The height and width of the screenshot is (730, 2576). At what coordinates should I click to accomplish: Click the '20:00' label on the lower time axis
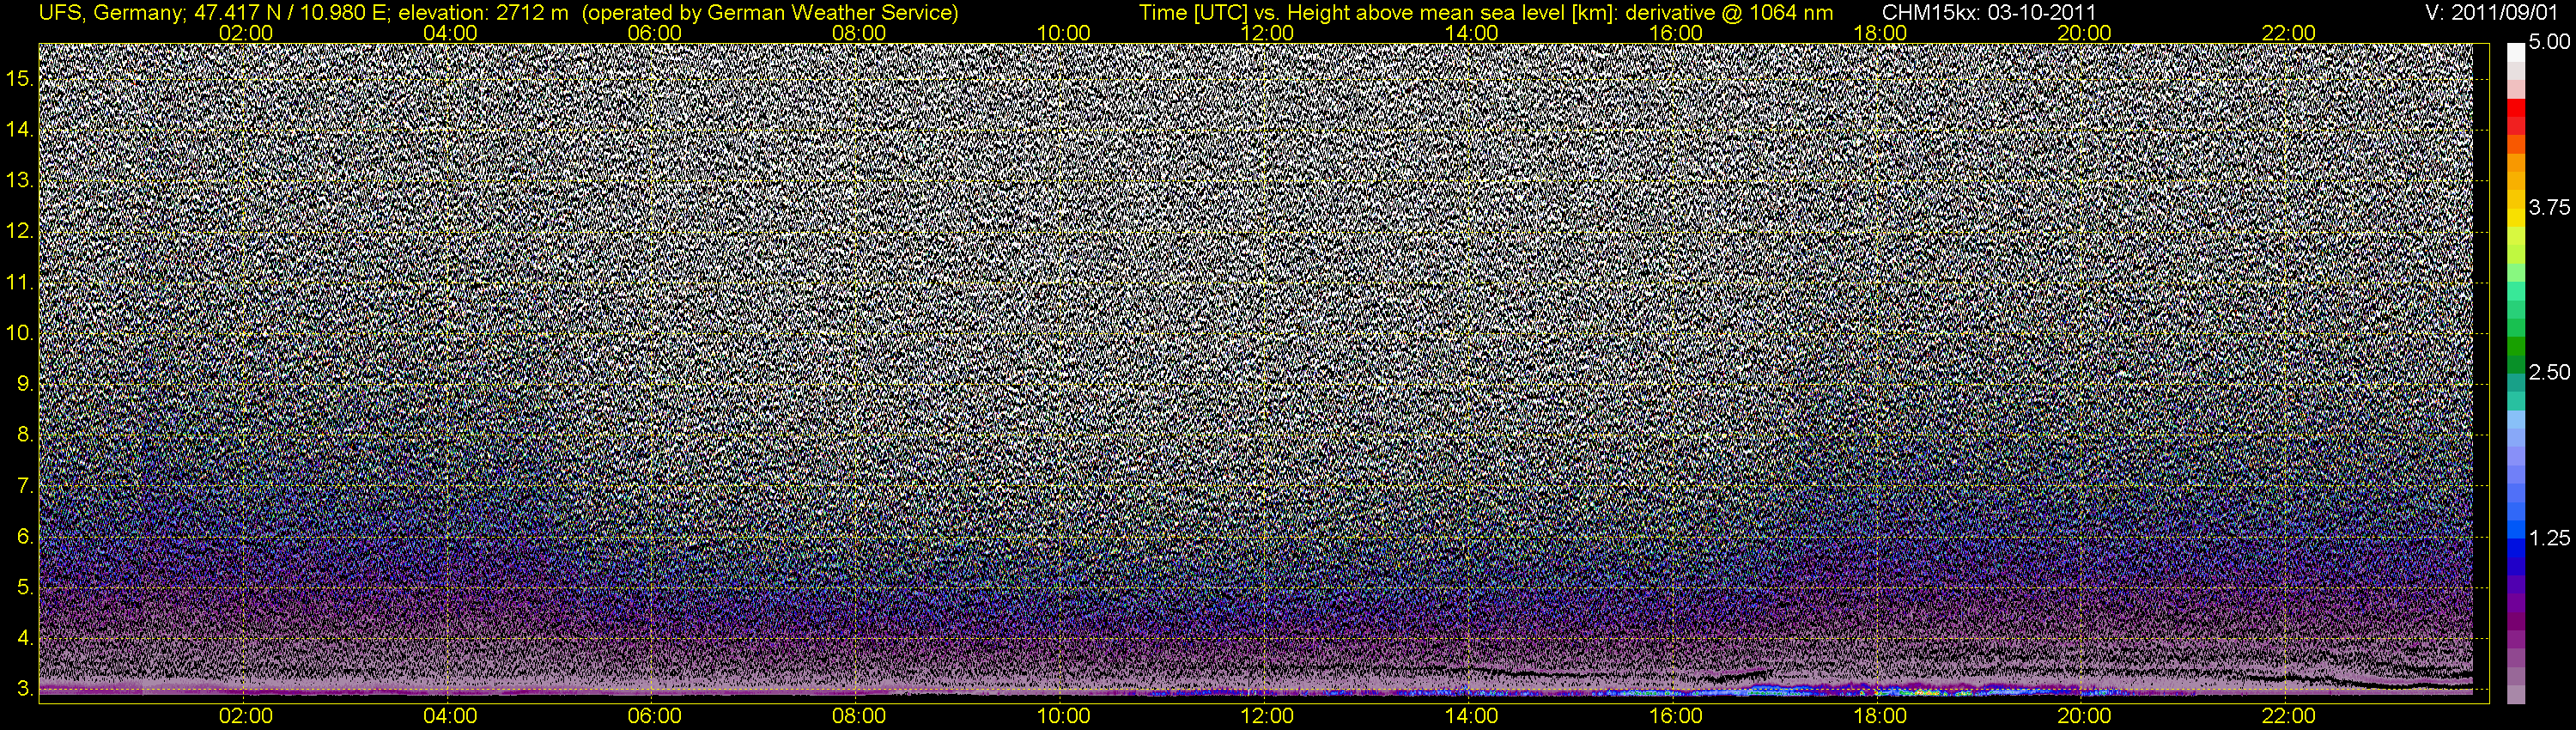click(x=2084, y=716)
